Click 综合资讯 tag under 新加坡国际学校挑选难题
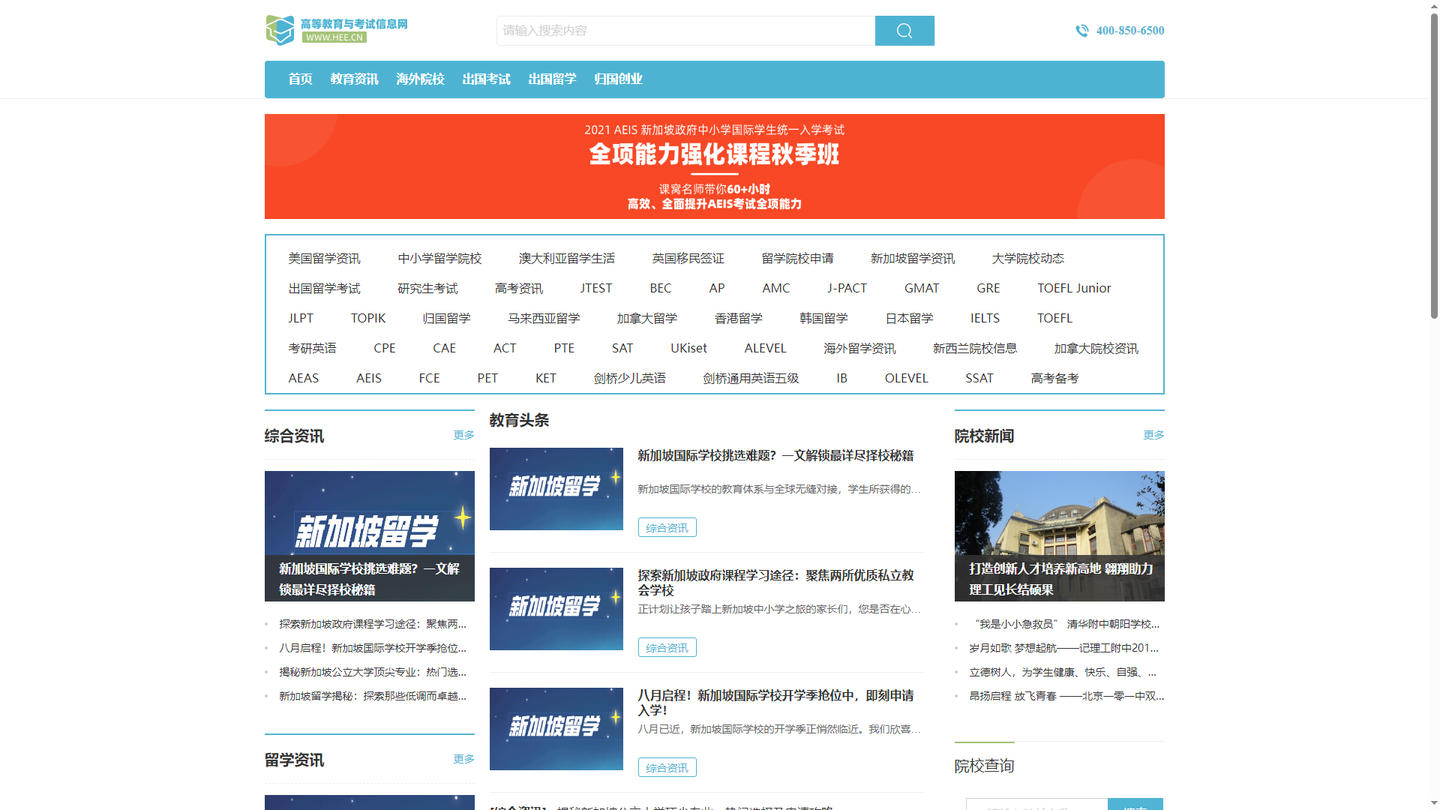 pyautogui.click(x=667, y=527)
